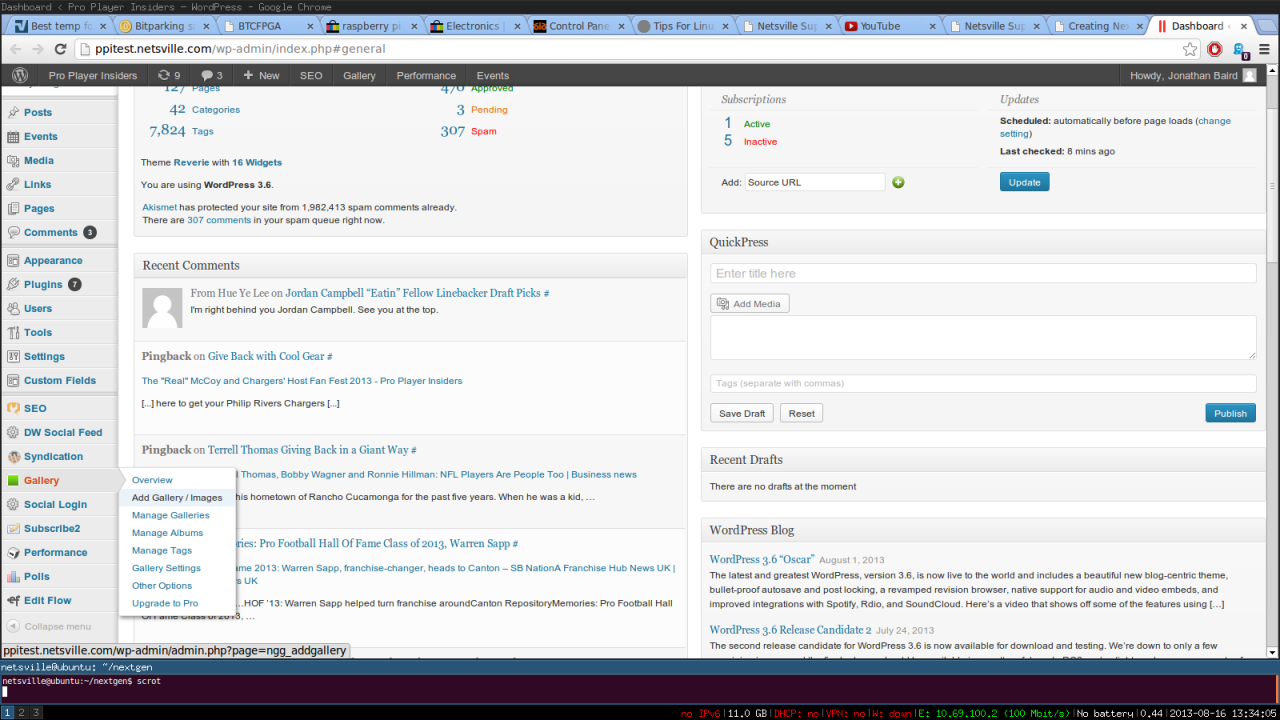Open the 16 Widgets link
Screen dimensions: 1280x720
point(257,162)
